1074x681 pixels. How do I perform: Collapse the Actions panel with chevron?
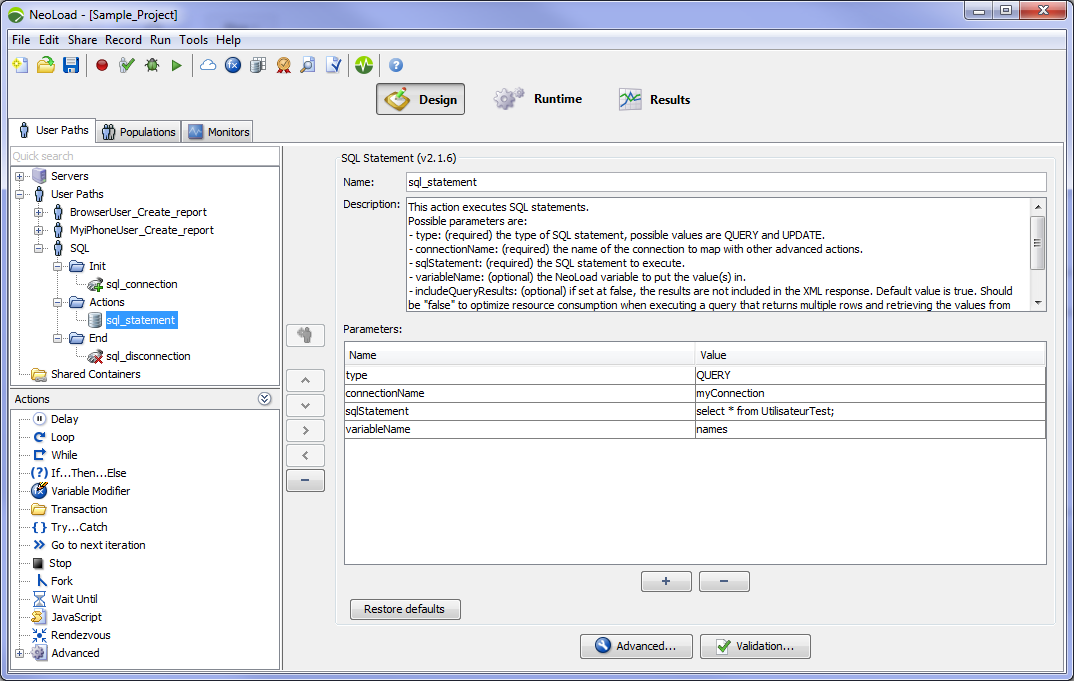point(264,399)
